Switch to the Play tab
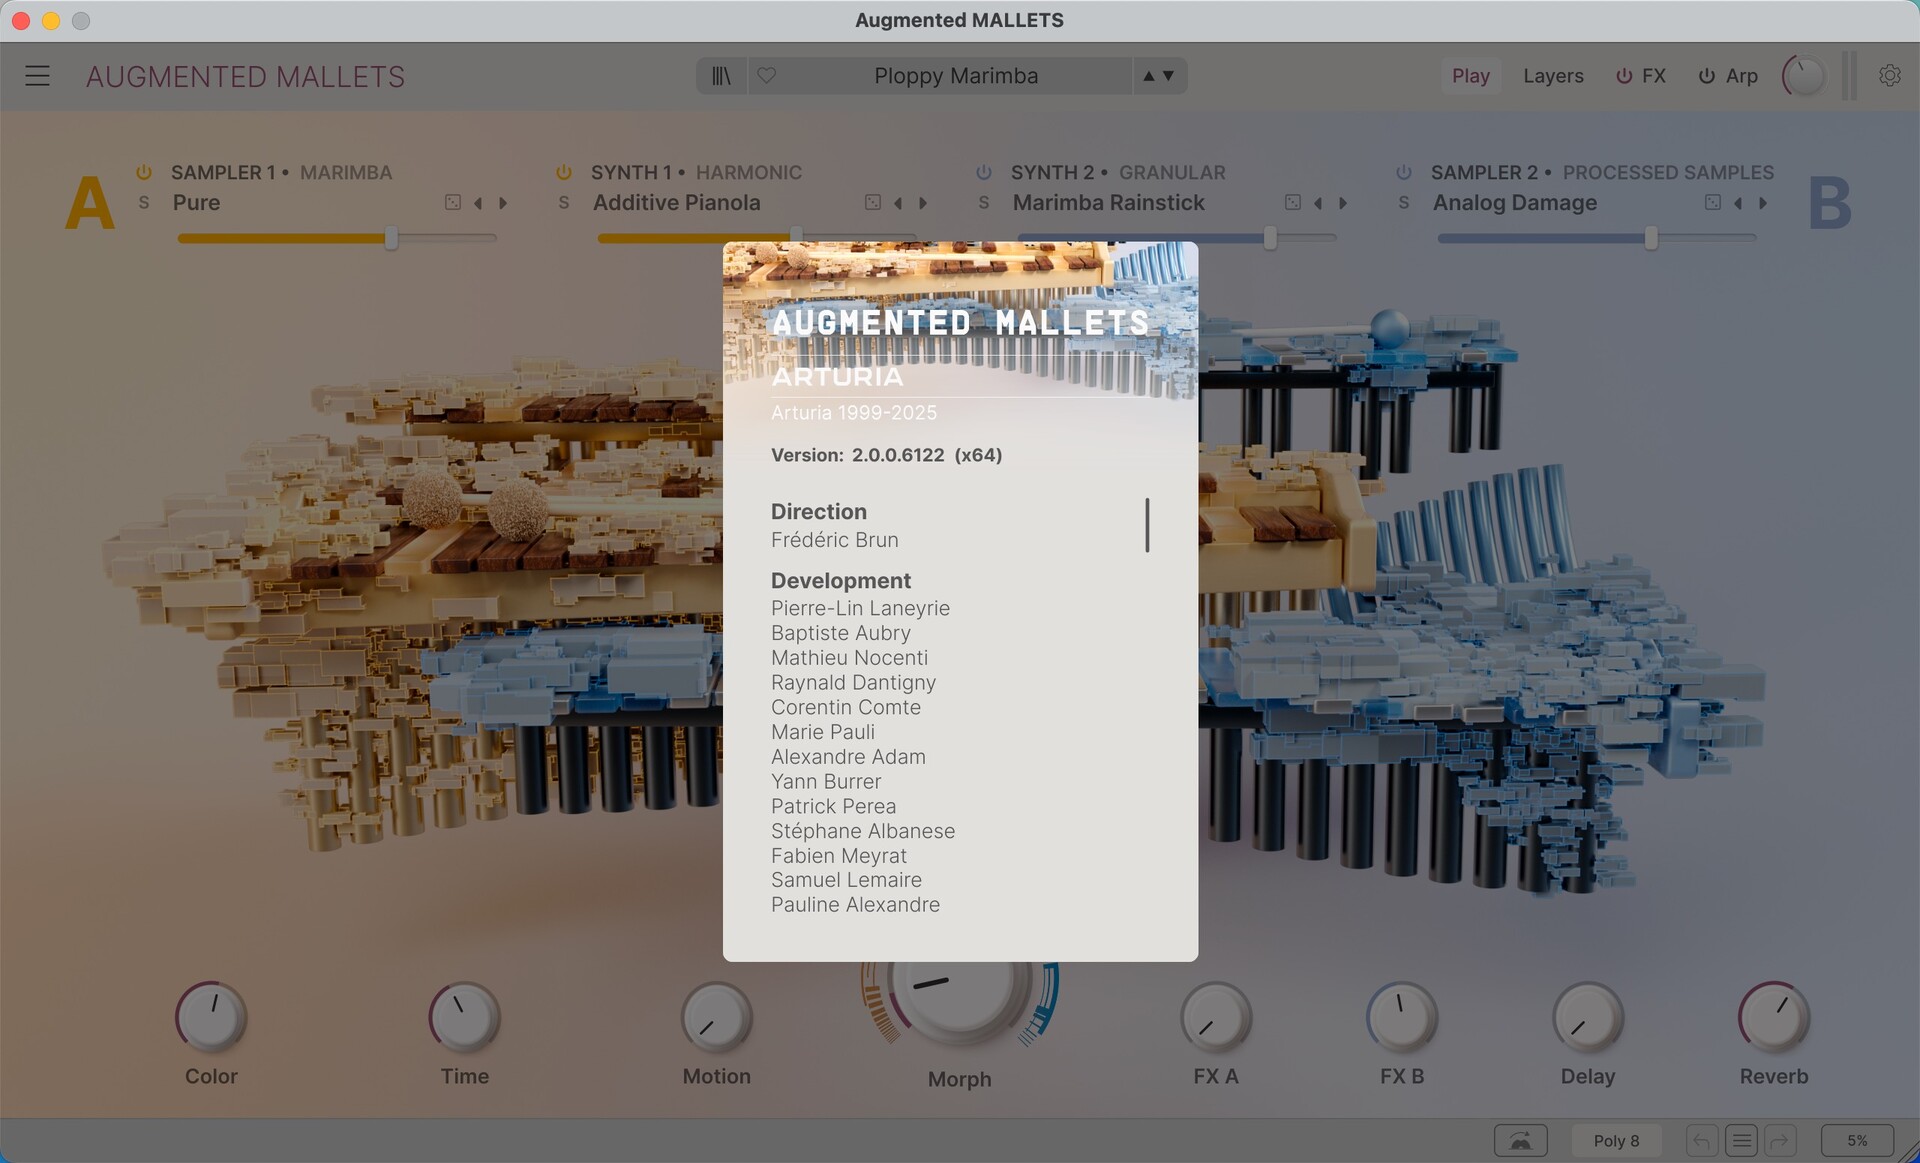Viewport: 1920px width, 1163px height. click(x=1470, y=76)
